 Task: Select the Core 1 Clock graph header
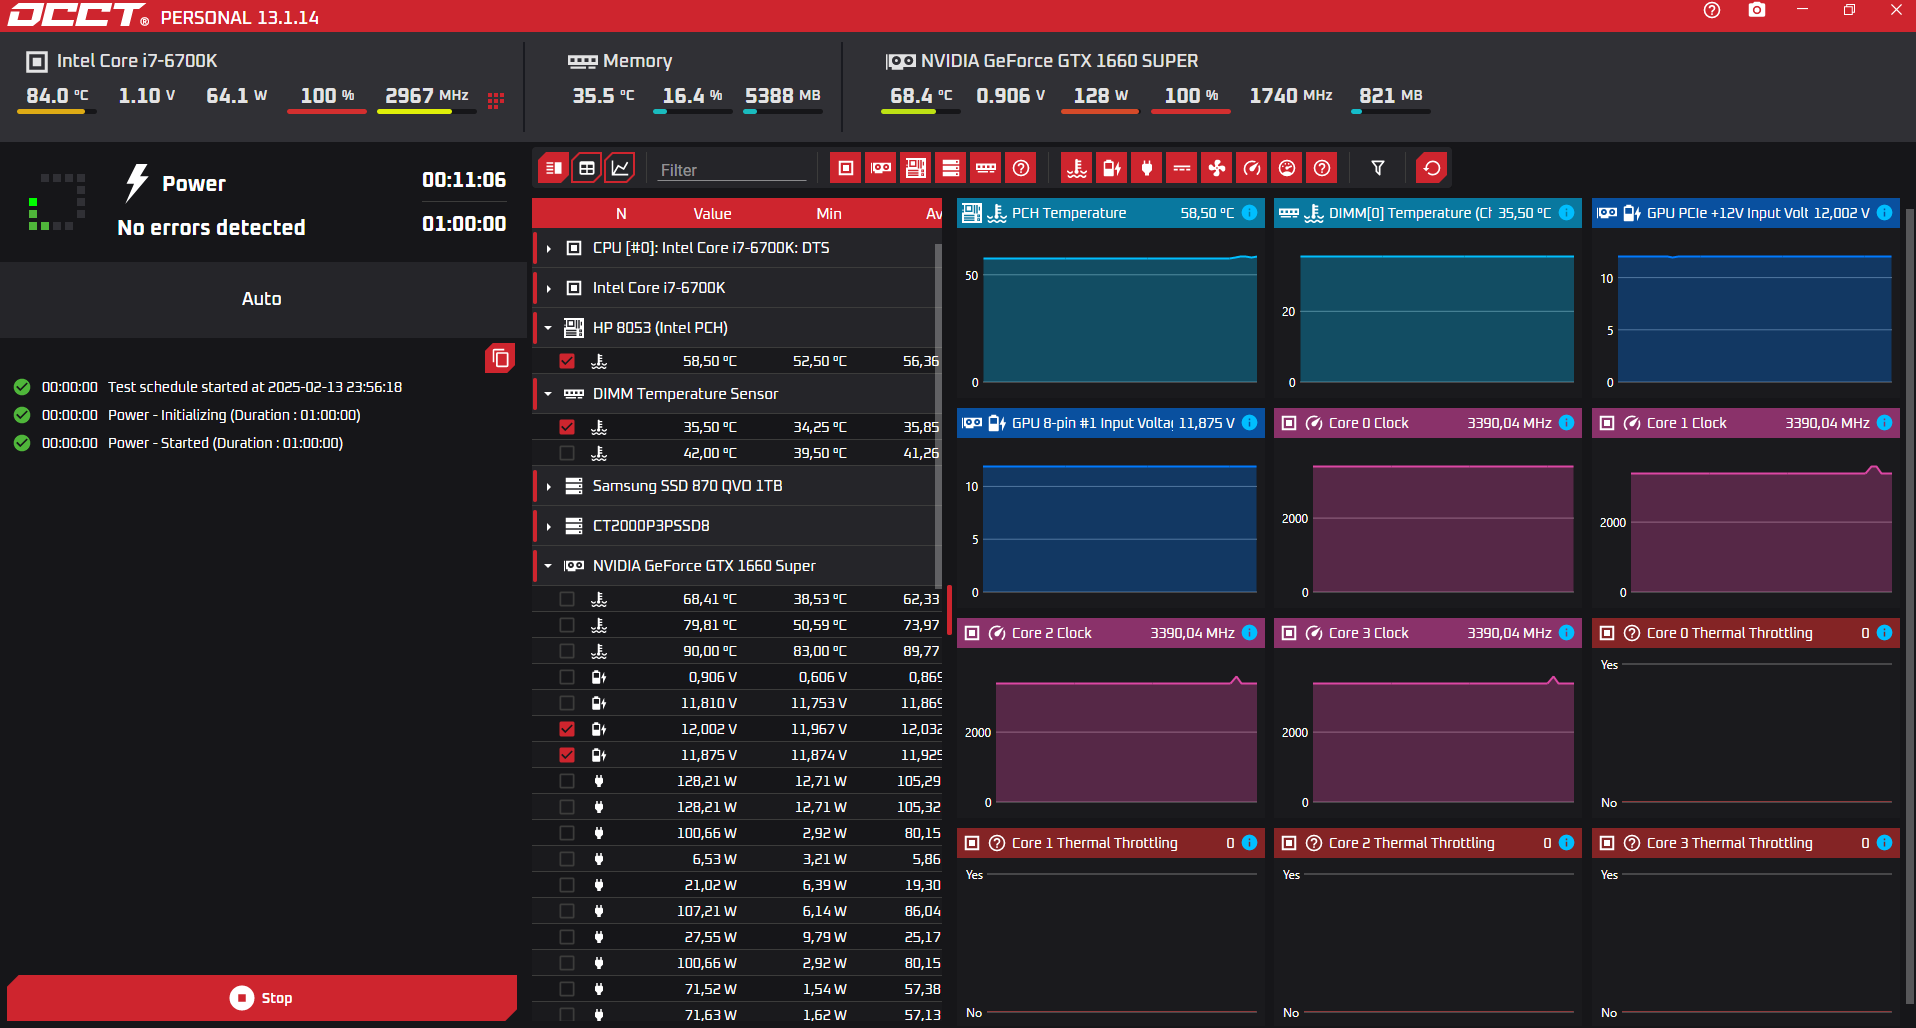pyautogui.click(x=1745, y=423)
